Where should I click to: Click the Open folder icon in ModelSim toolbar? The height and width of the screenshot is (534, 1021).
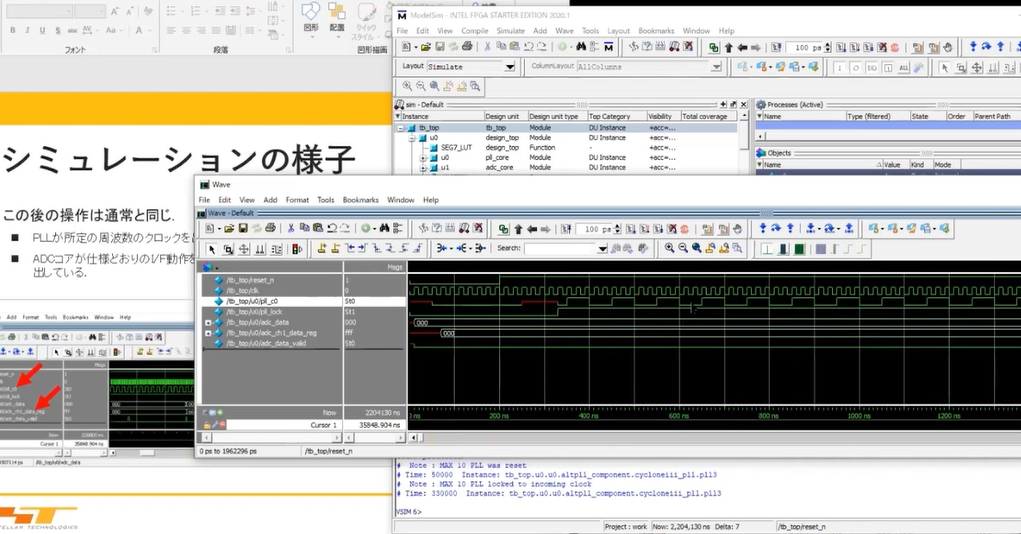[425, 47]
